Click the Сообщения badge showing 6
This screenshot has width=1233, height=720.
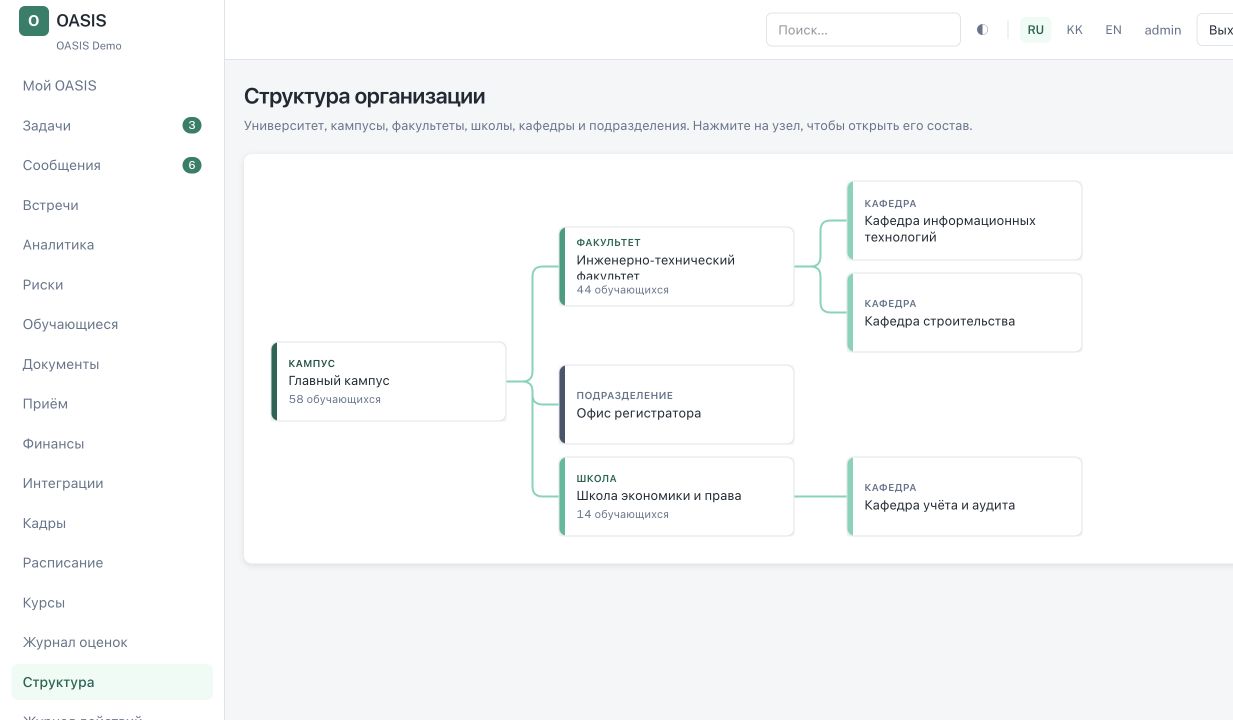point(192,165)
